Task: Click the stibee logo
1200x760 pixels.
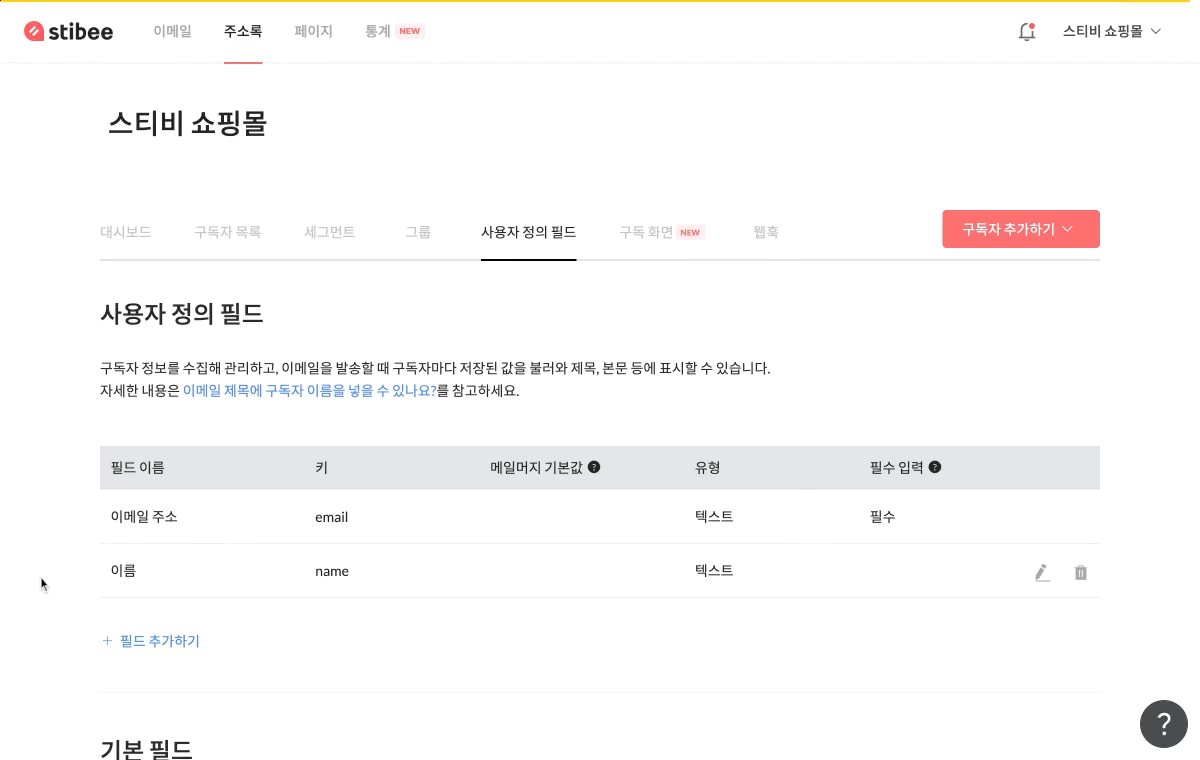Action: [x=68, y=32]
